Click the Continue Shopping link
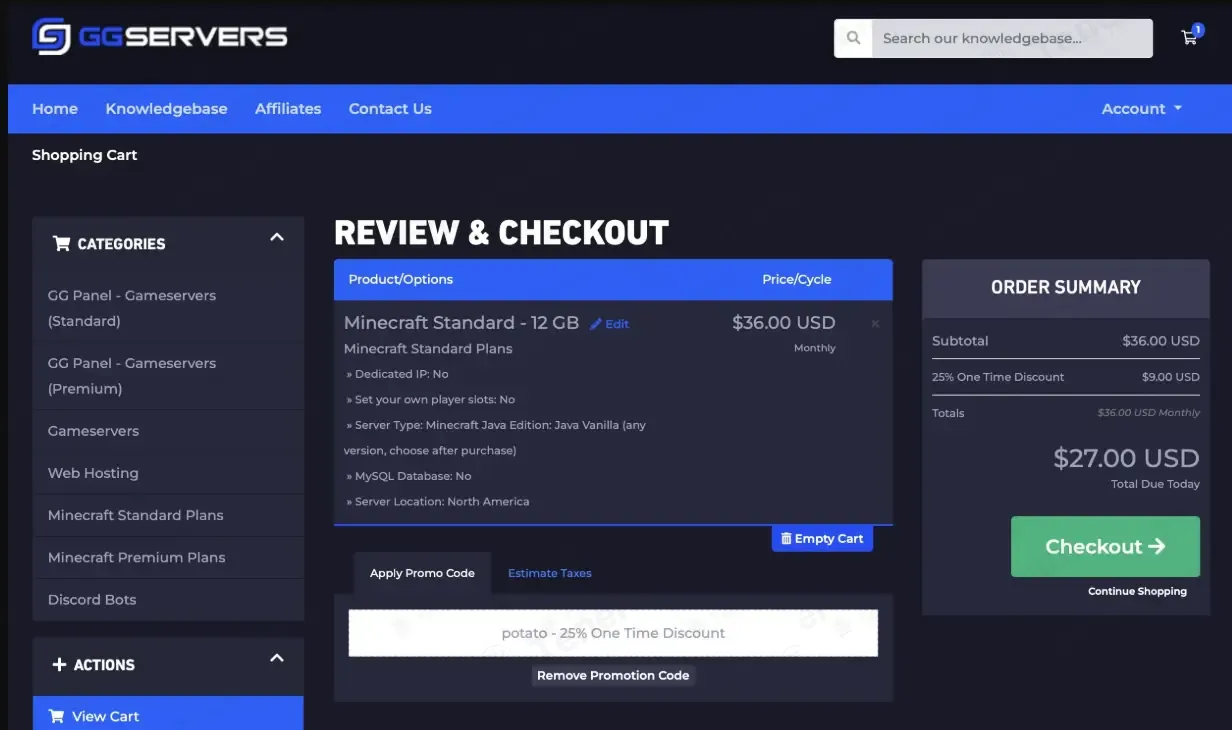 tap(1137, 591)
